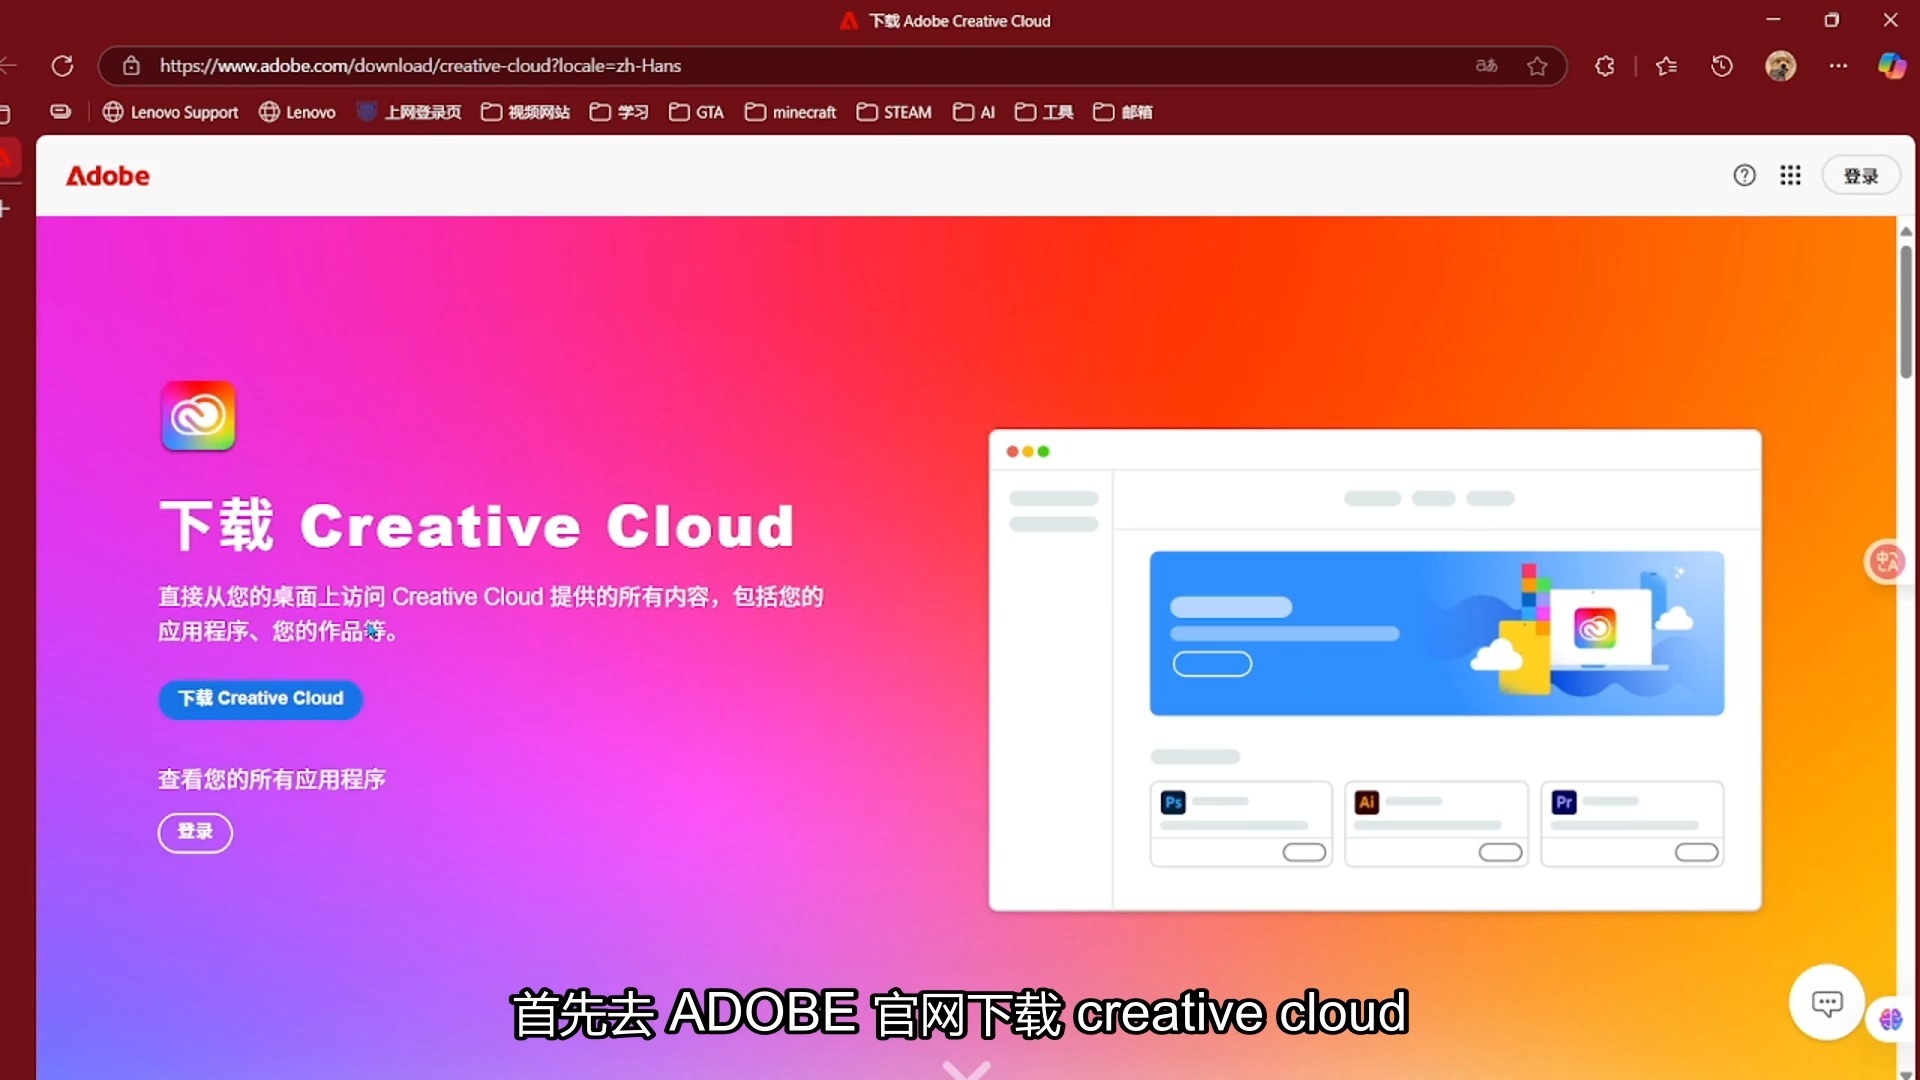This screenshot has height=1080, width=1920.
Task: Click the tab actions icon left of bookmarks
Action: (60, 112)
